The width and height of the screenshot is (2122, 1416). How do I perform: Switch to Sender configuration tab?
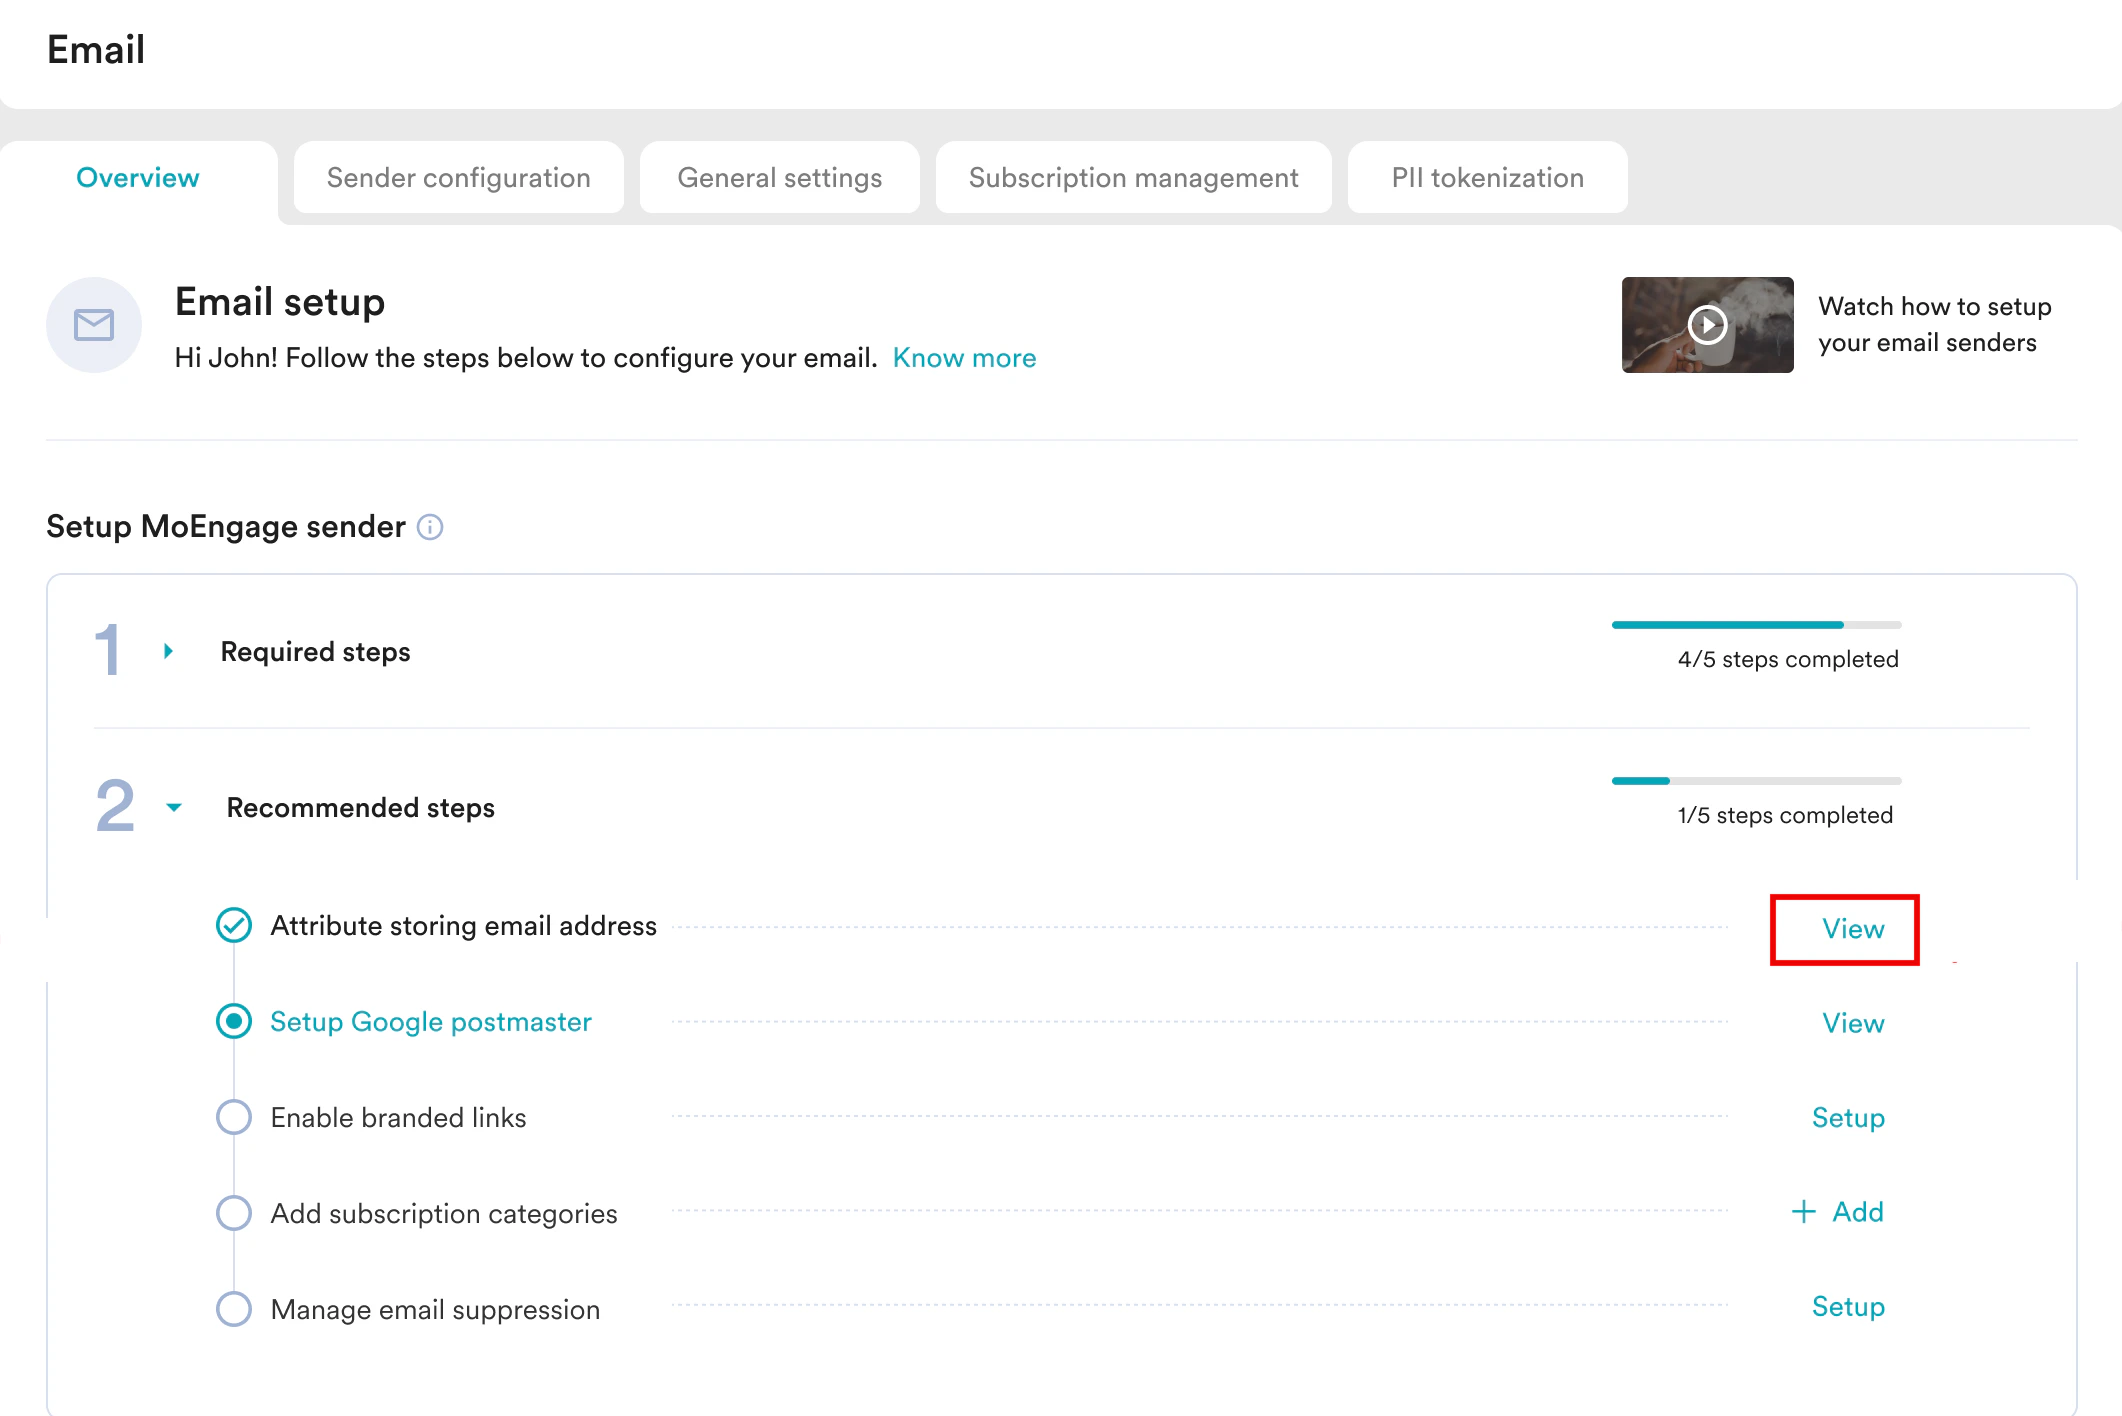click(458, 178)
